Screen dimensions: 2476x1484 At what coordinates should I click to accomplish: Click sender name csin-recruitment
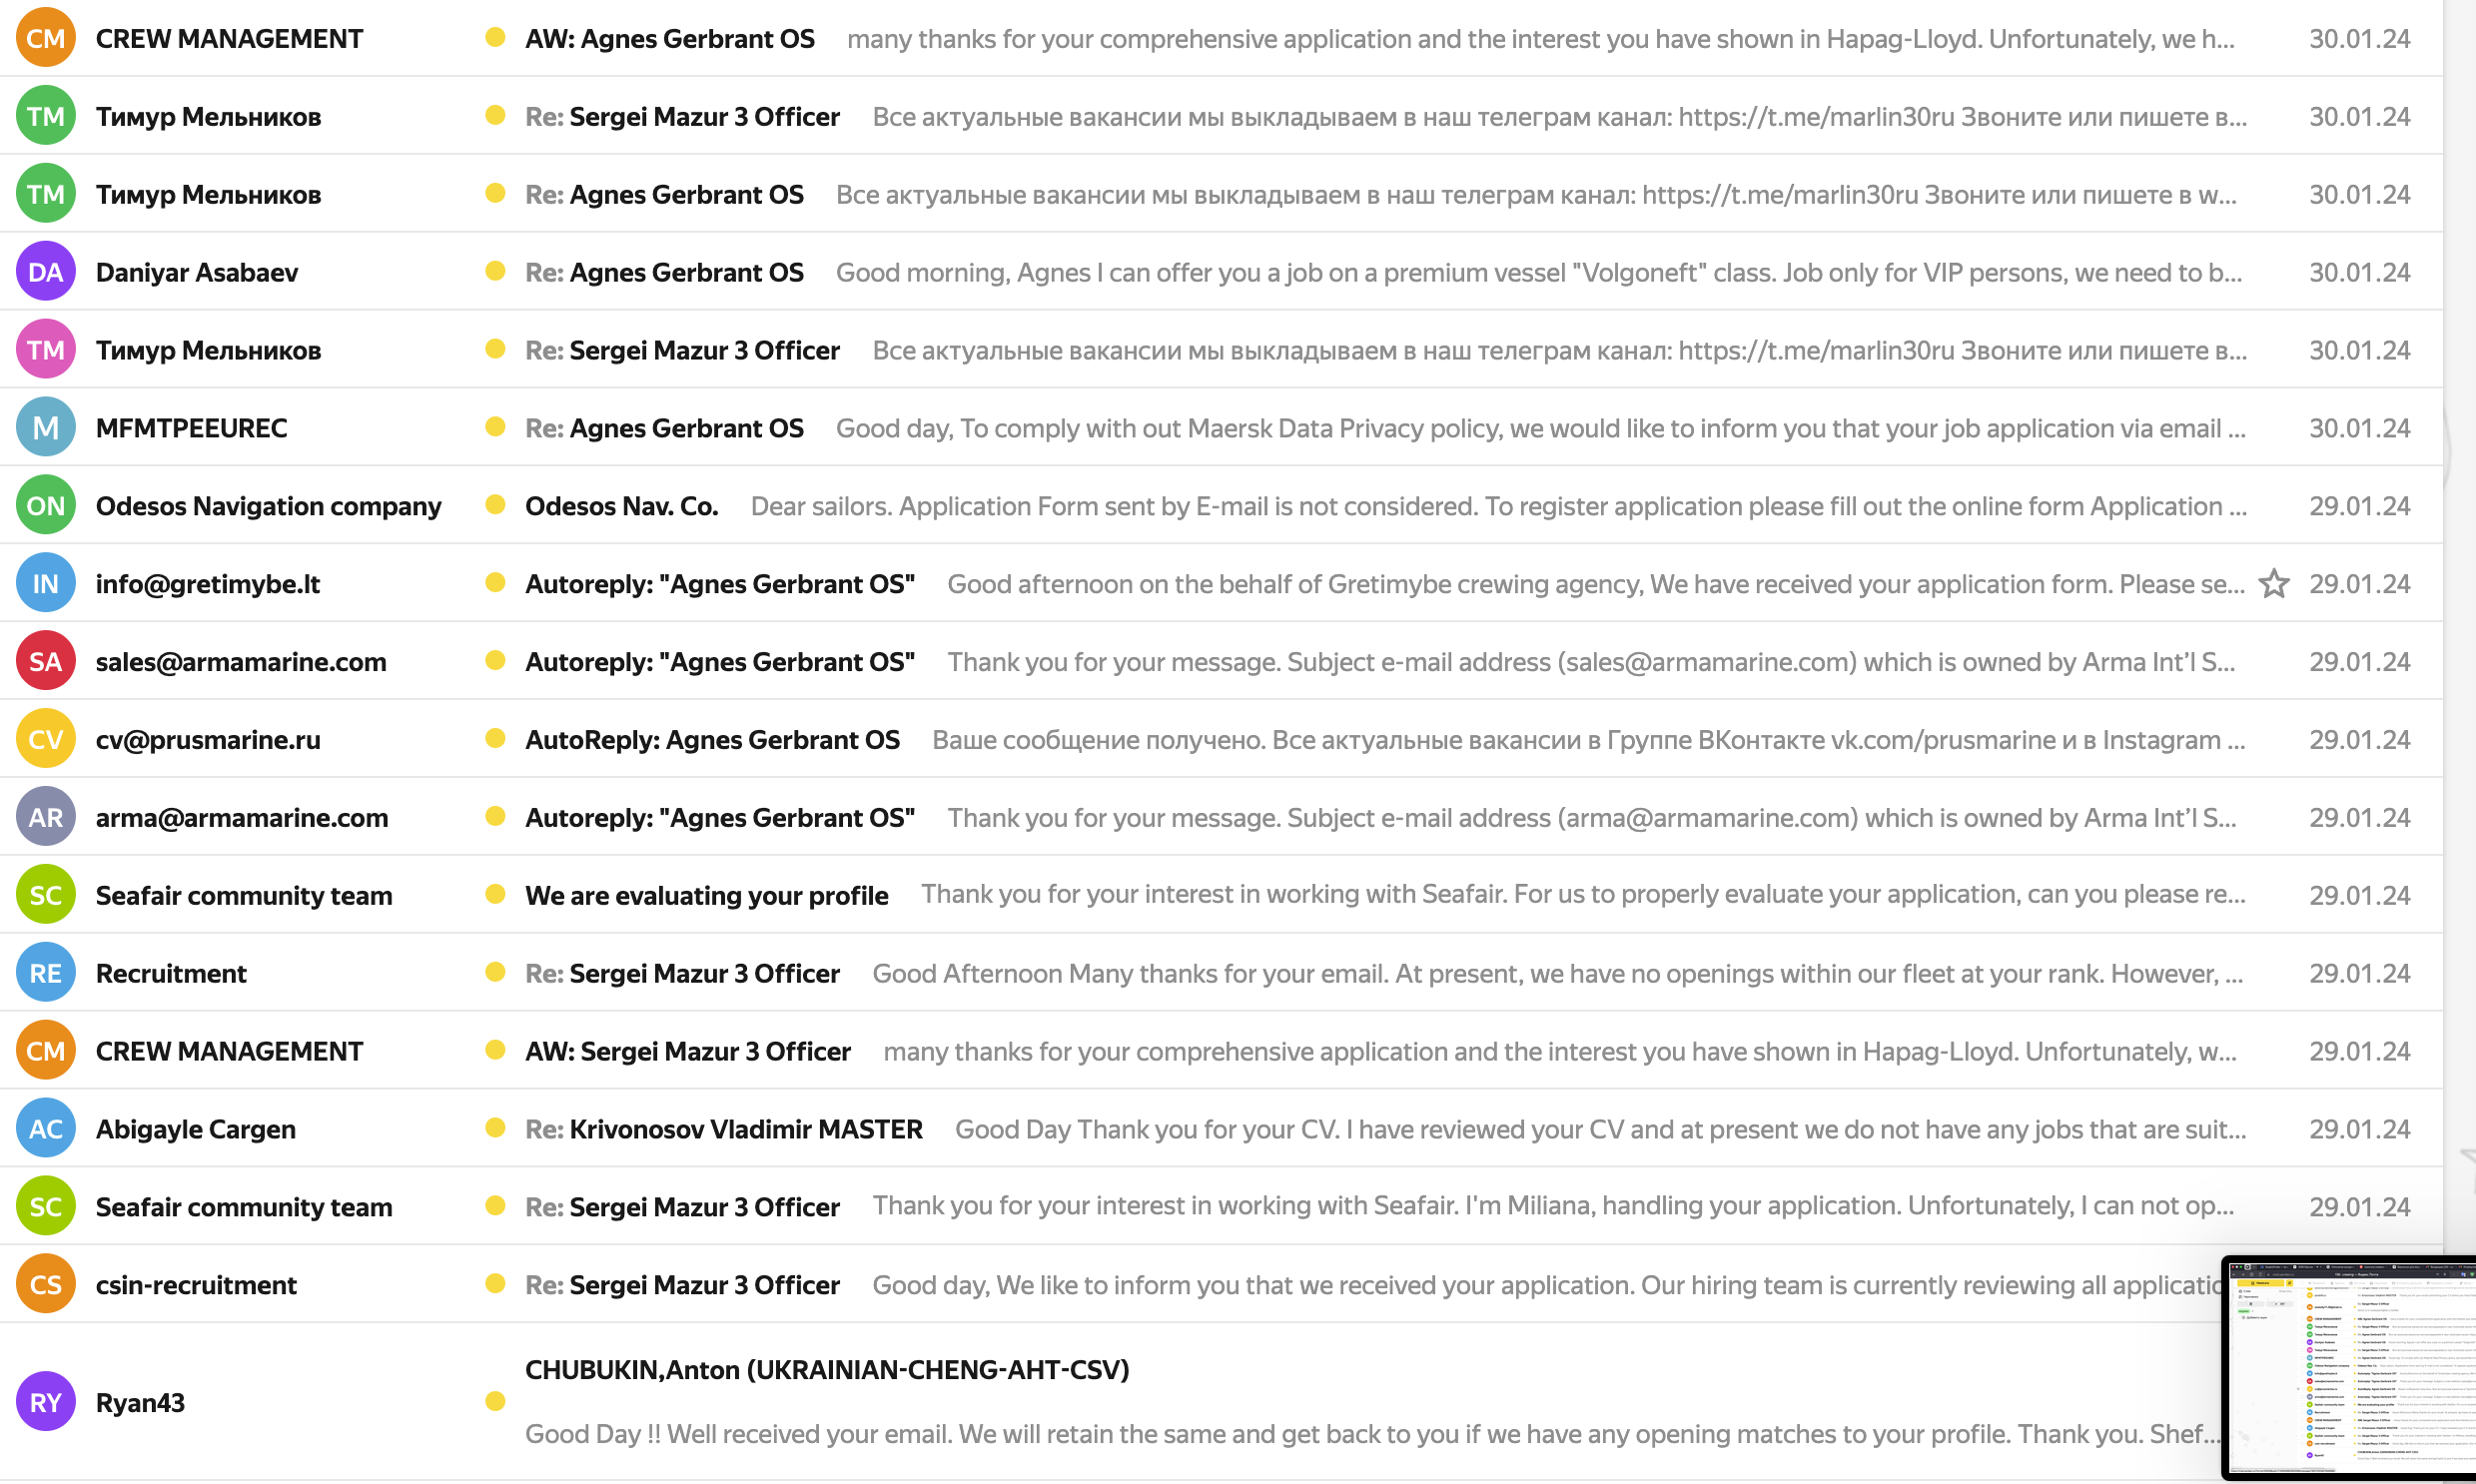pyautogui.click(x=196, y=1285)
